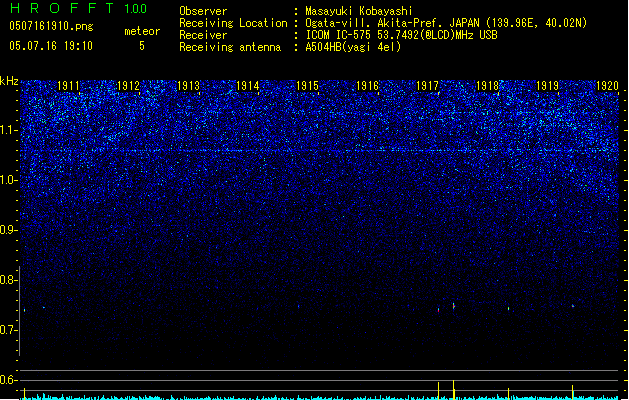Click the Receiving Location field label
Viewport: 629px width, 400px height.
tap(233, 23)
